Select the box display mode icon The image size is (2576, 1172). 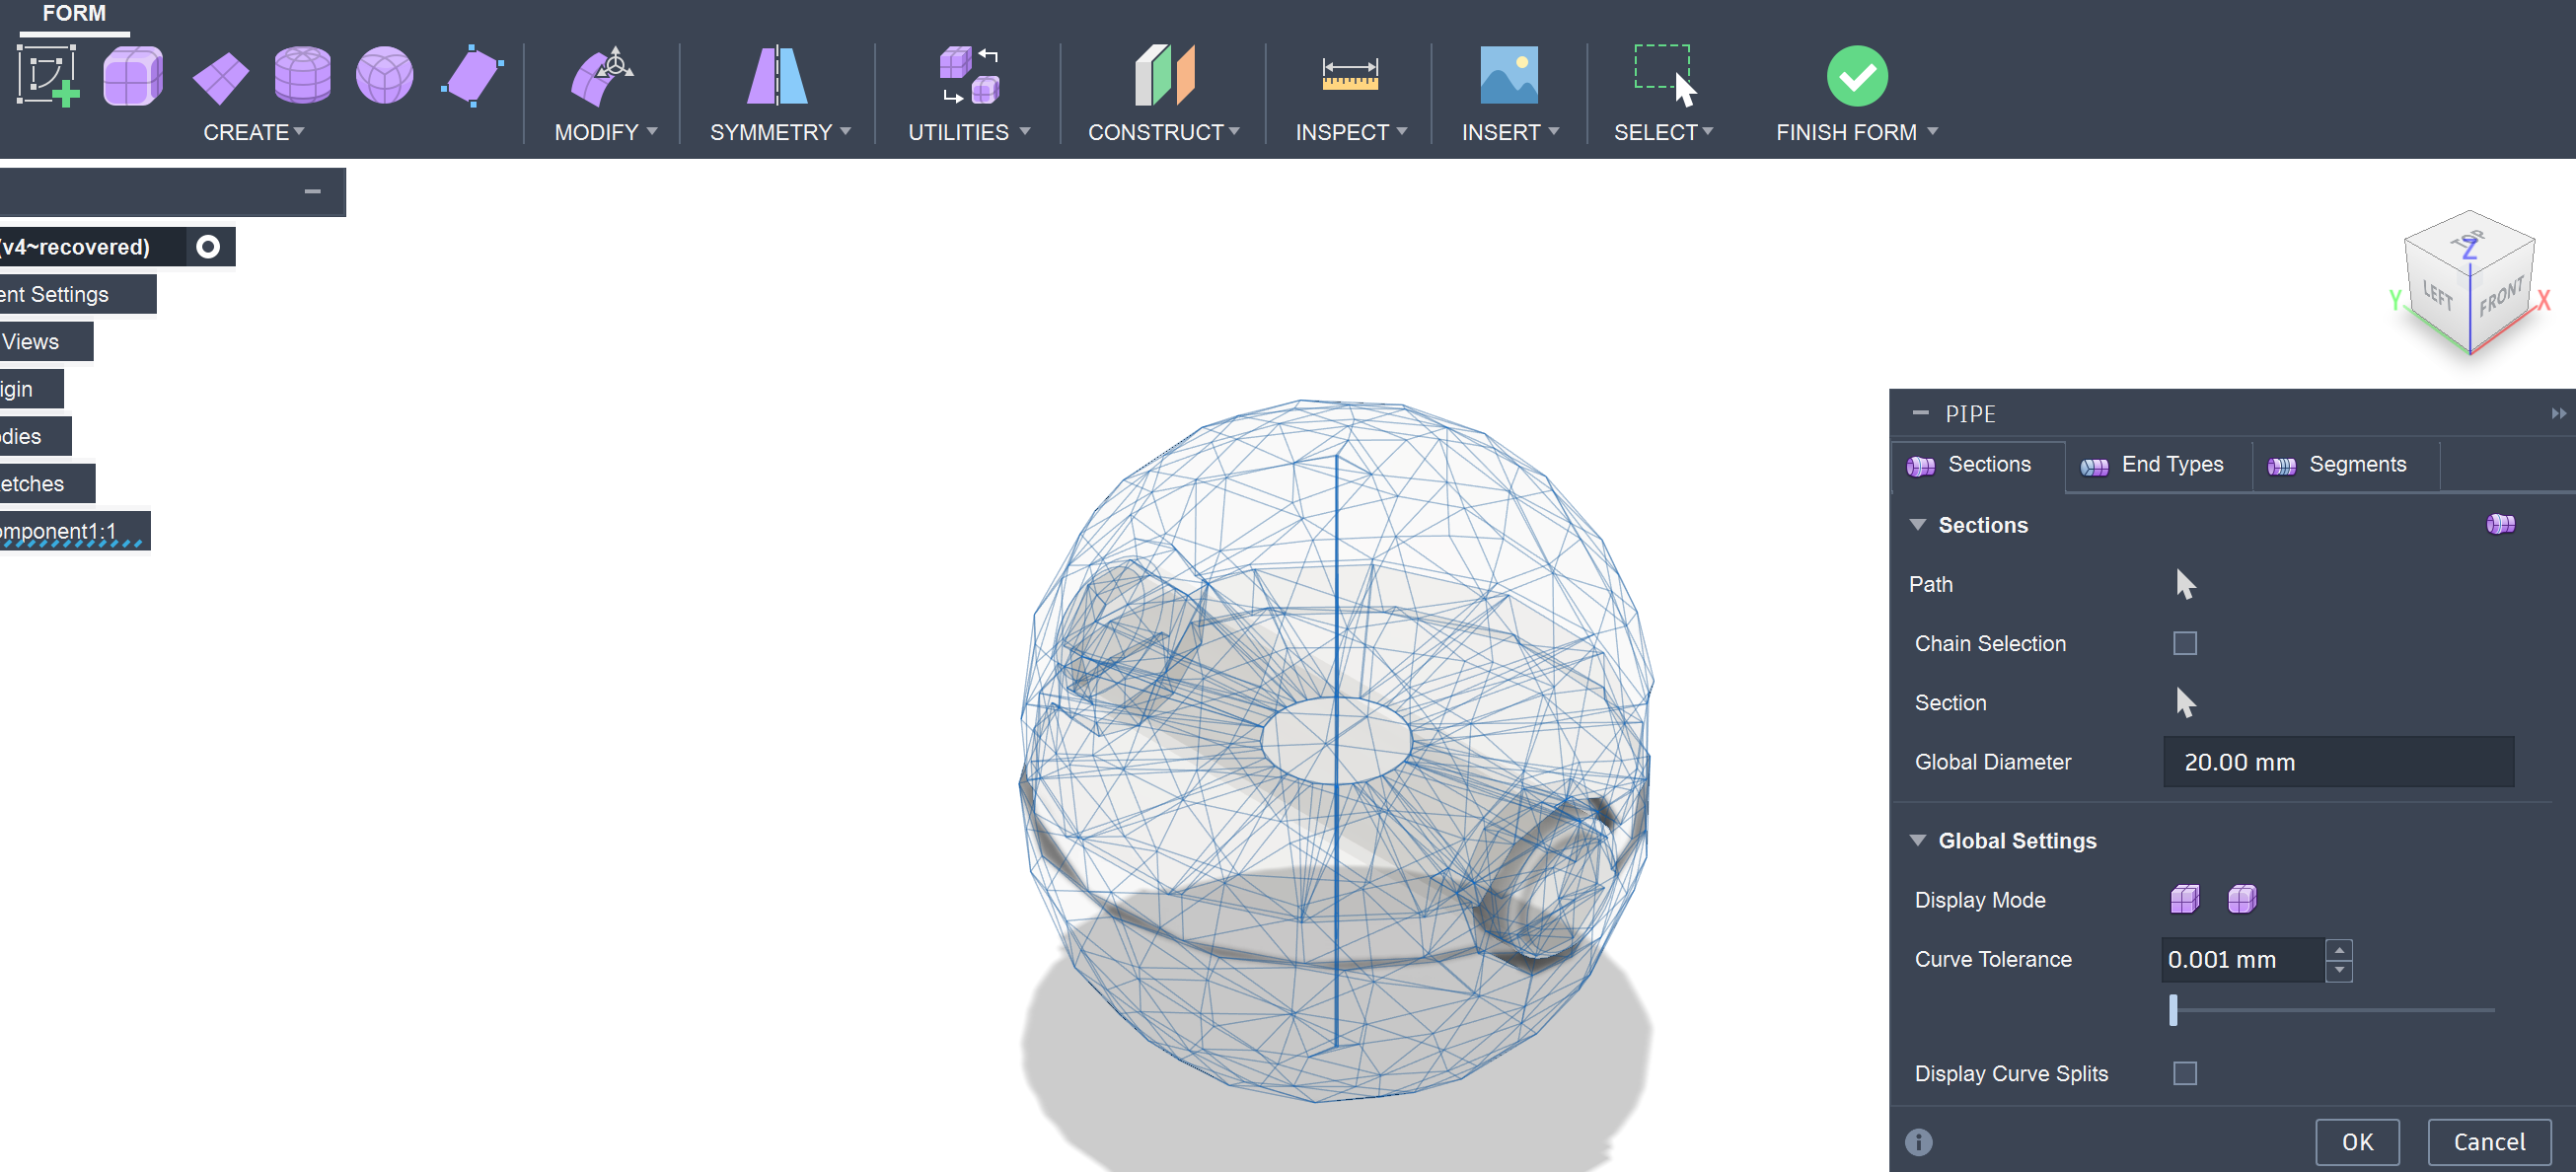[2184, 899]
